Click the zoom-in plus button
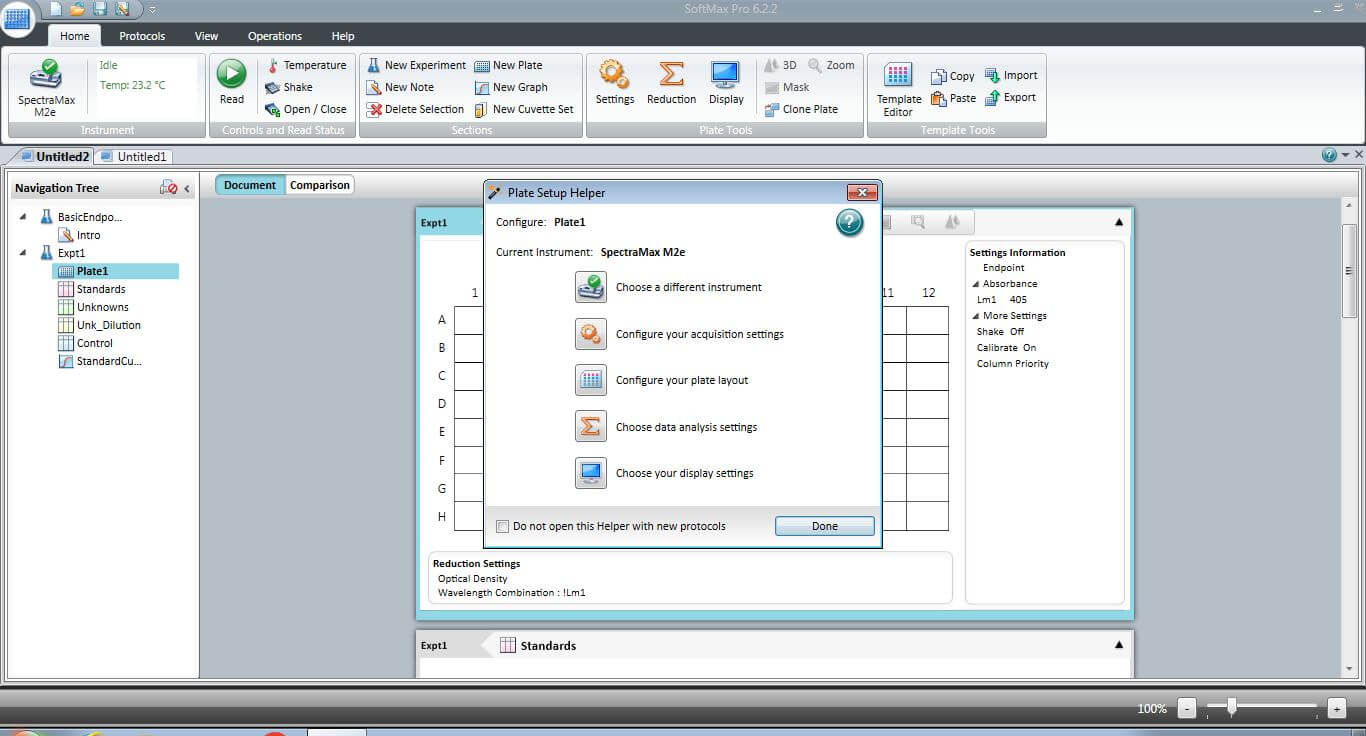This screenshot has width=1366, height=736. [x=1336, y=708]
